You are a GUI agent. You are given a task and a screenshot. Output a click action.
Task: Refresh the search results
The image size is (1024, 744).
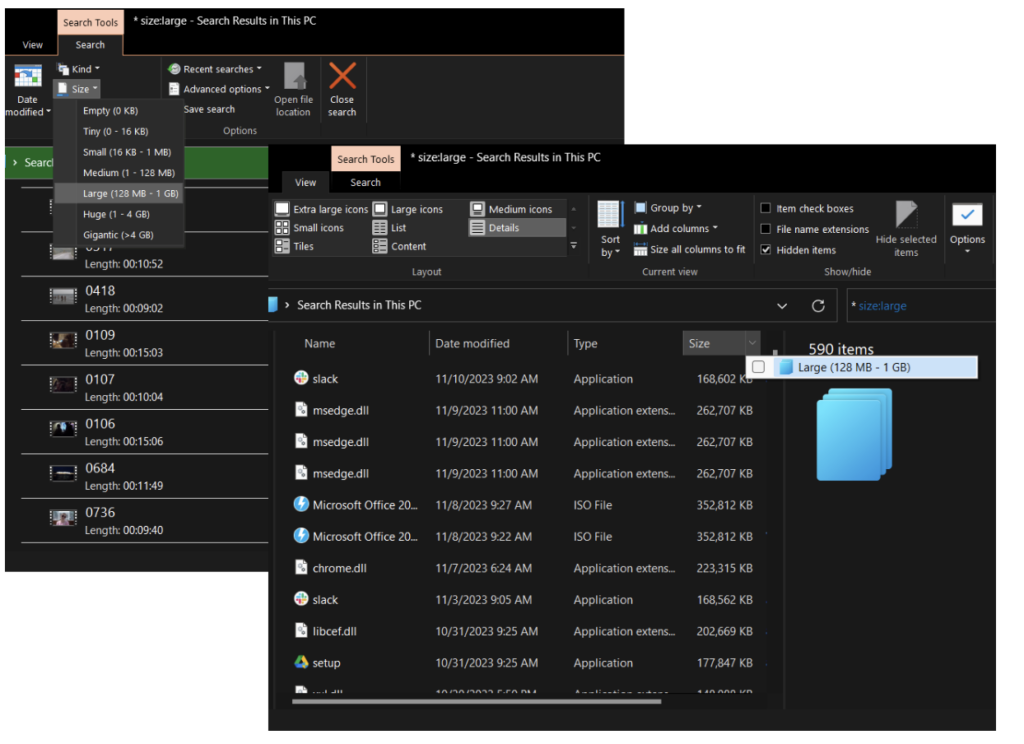817,305
